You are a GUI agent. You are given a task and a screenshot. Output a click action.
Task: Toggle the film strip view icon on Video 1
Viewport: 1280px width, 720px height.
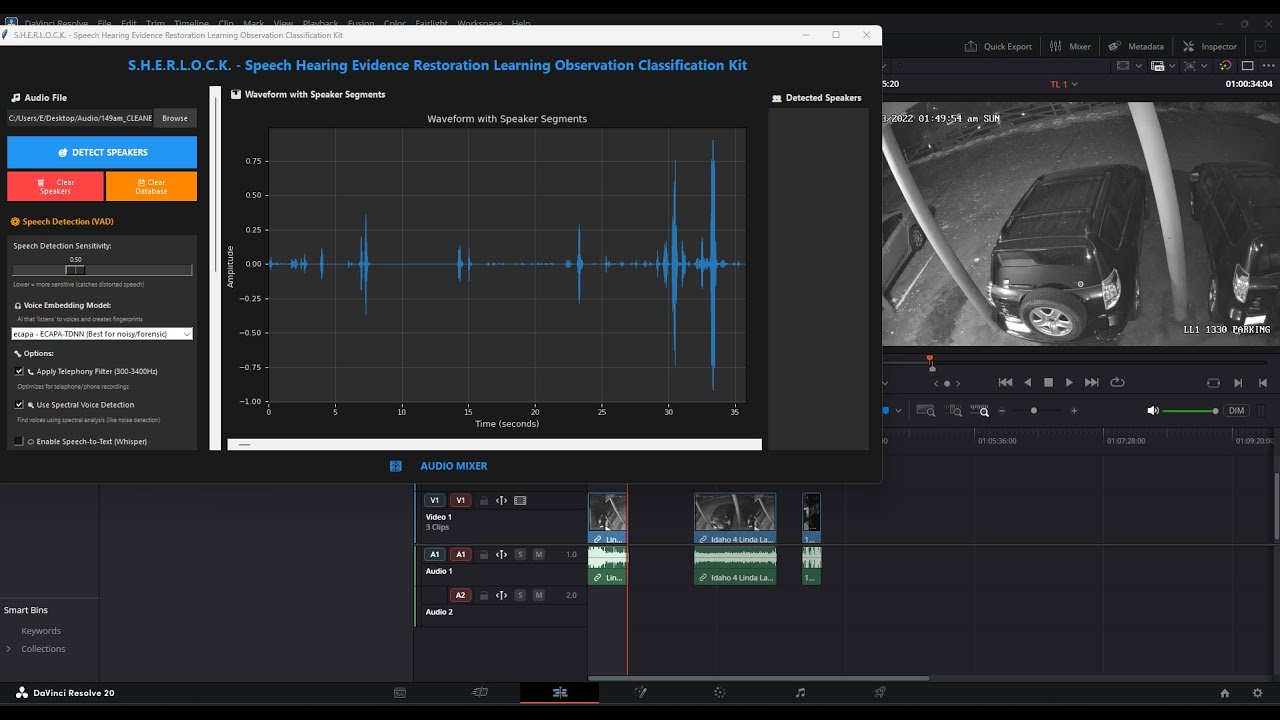[x=520, y=500]
